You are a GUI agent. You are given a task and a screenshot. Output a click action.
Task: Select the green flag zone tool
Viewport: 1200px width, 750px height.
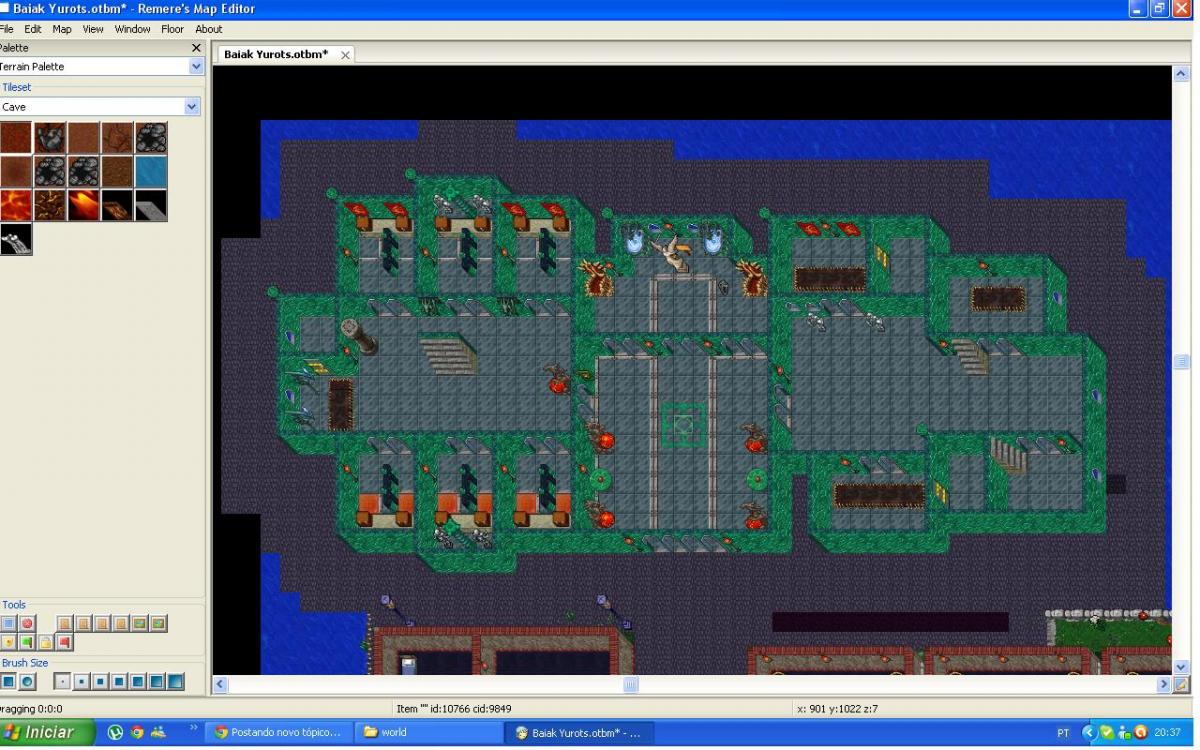27,642
